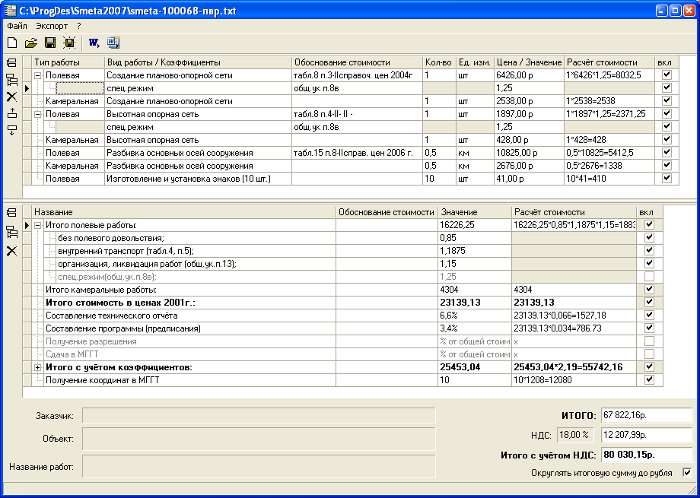Open the Файл menu
Screen dimensions: 700x498
click(17, 26)
